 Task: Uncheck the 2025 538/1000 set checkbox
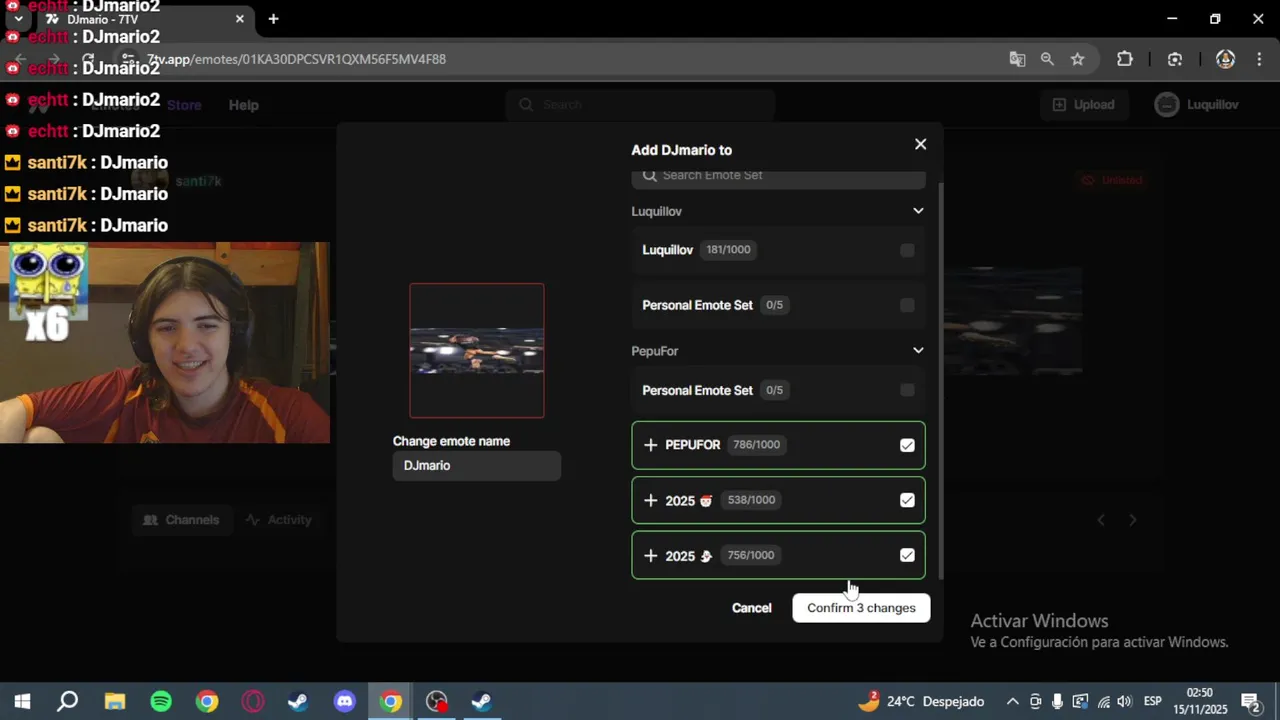[x=907, y=500]
